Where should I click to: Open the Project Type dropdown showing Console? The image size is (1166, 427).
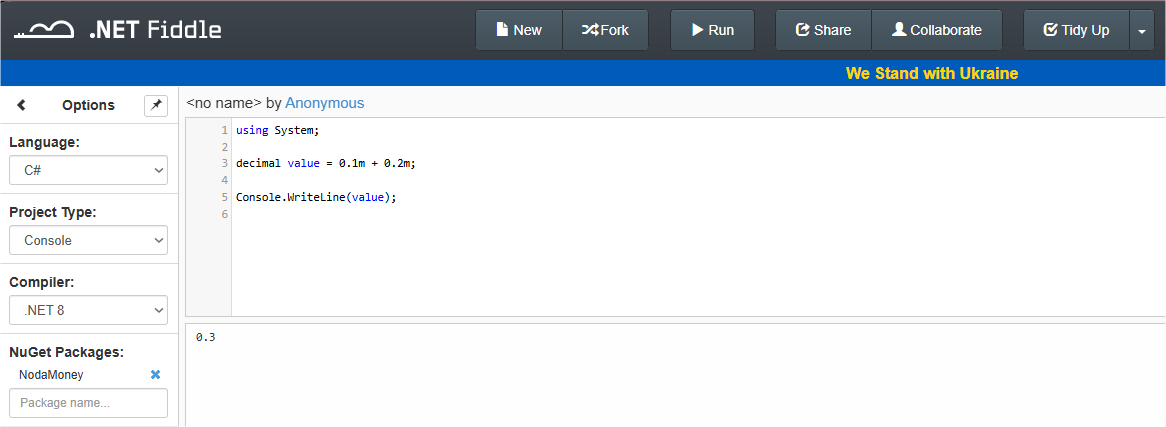click(x=88, y=240)
